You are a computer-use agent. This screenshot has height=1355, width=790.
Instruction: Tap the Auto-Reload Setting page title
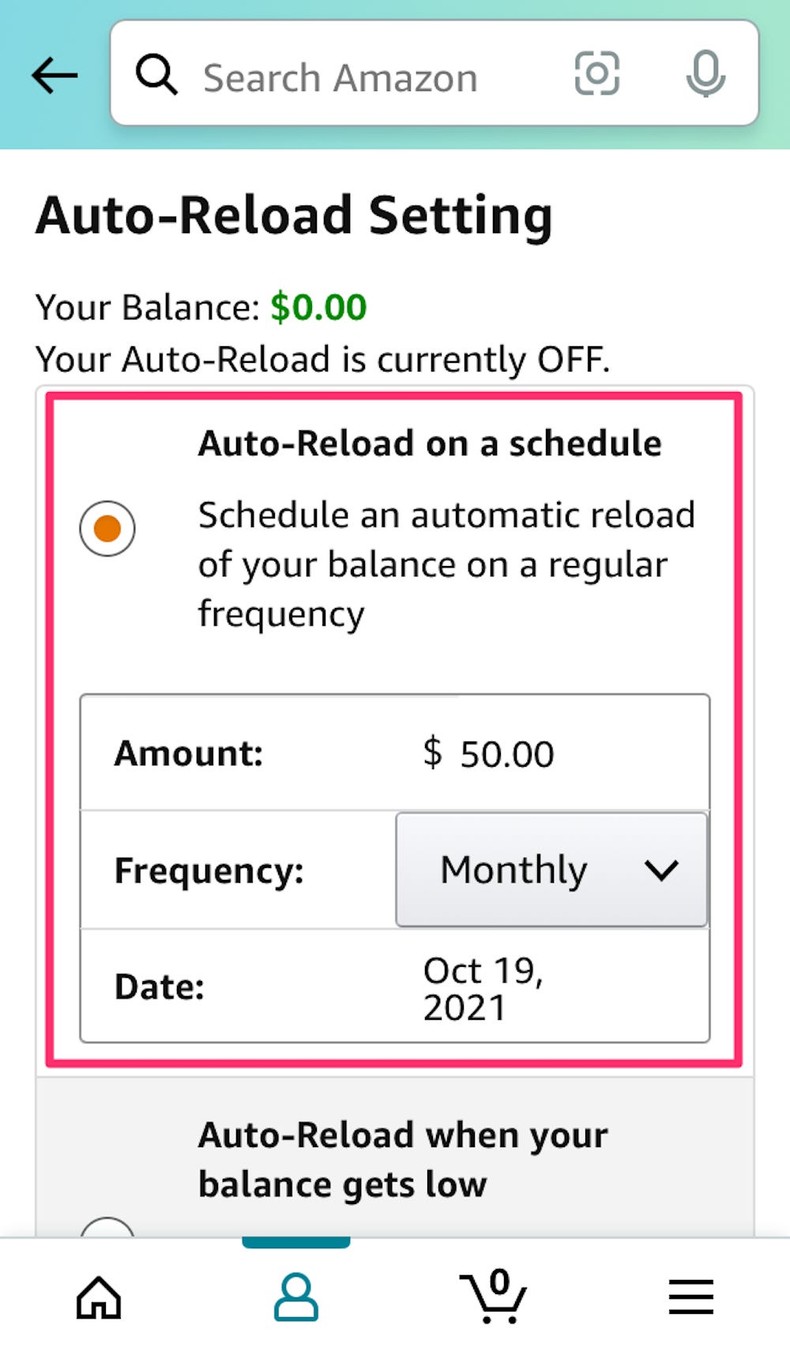pos(294,216)
